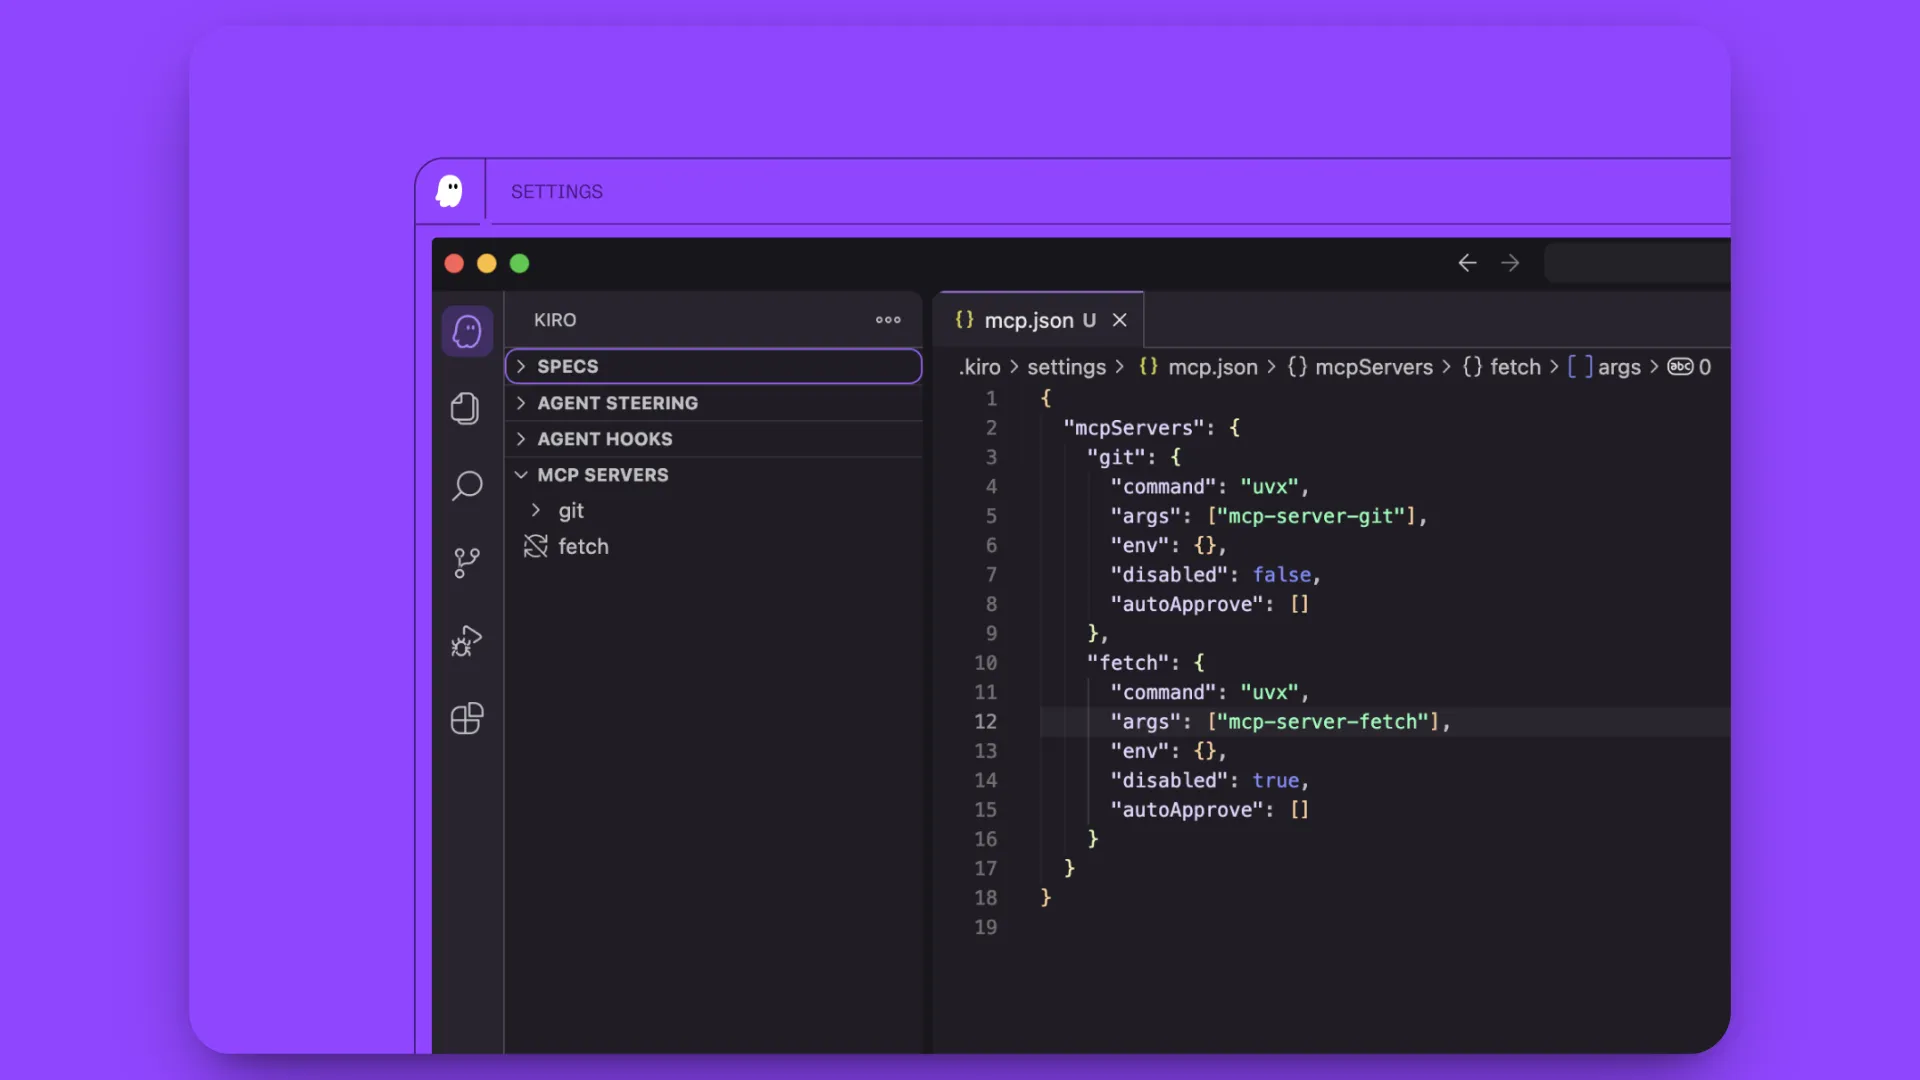The image size is (1920, 1080).
Task: Click the disabled fetch server icon
Action: (x=536, y=546)
